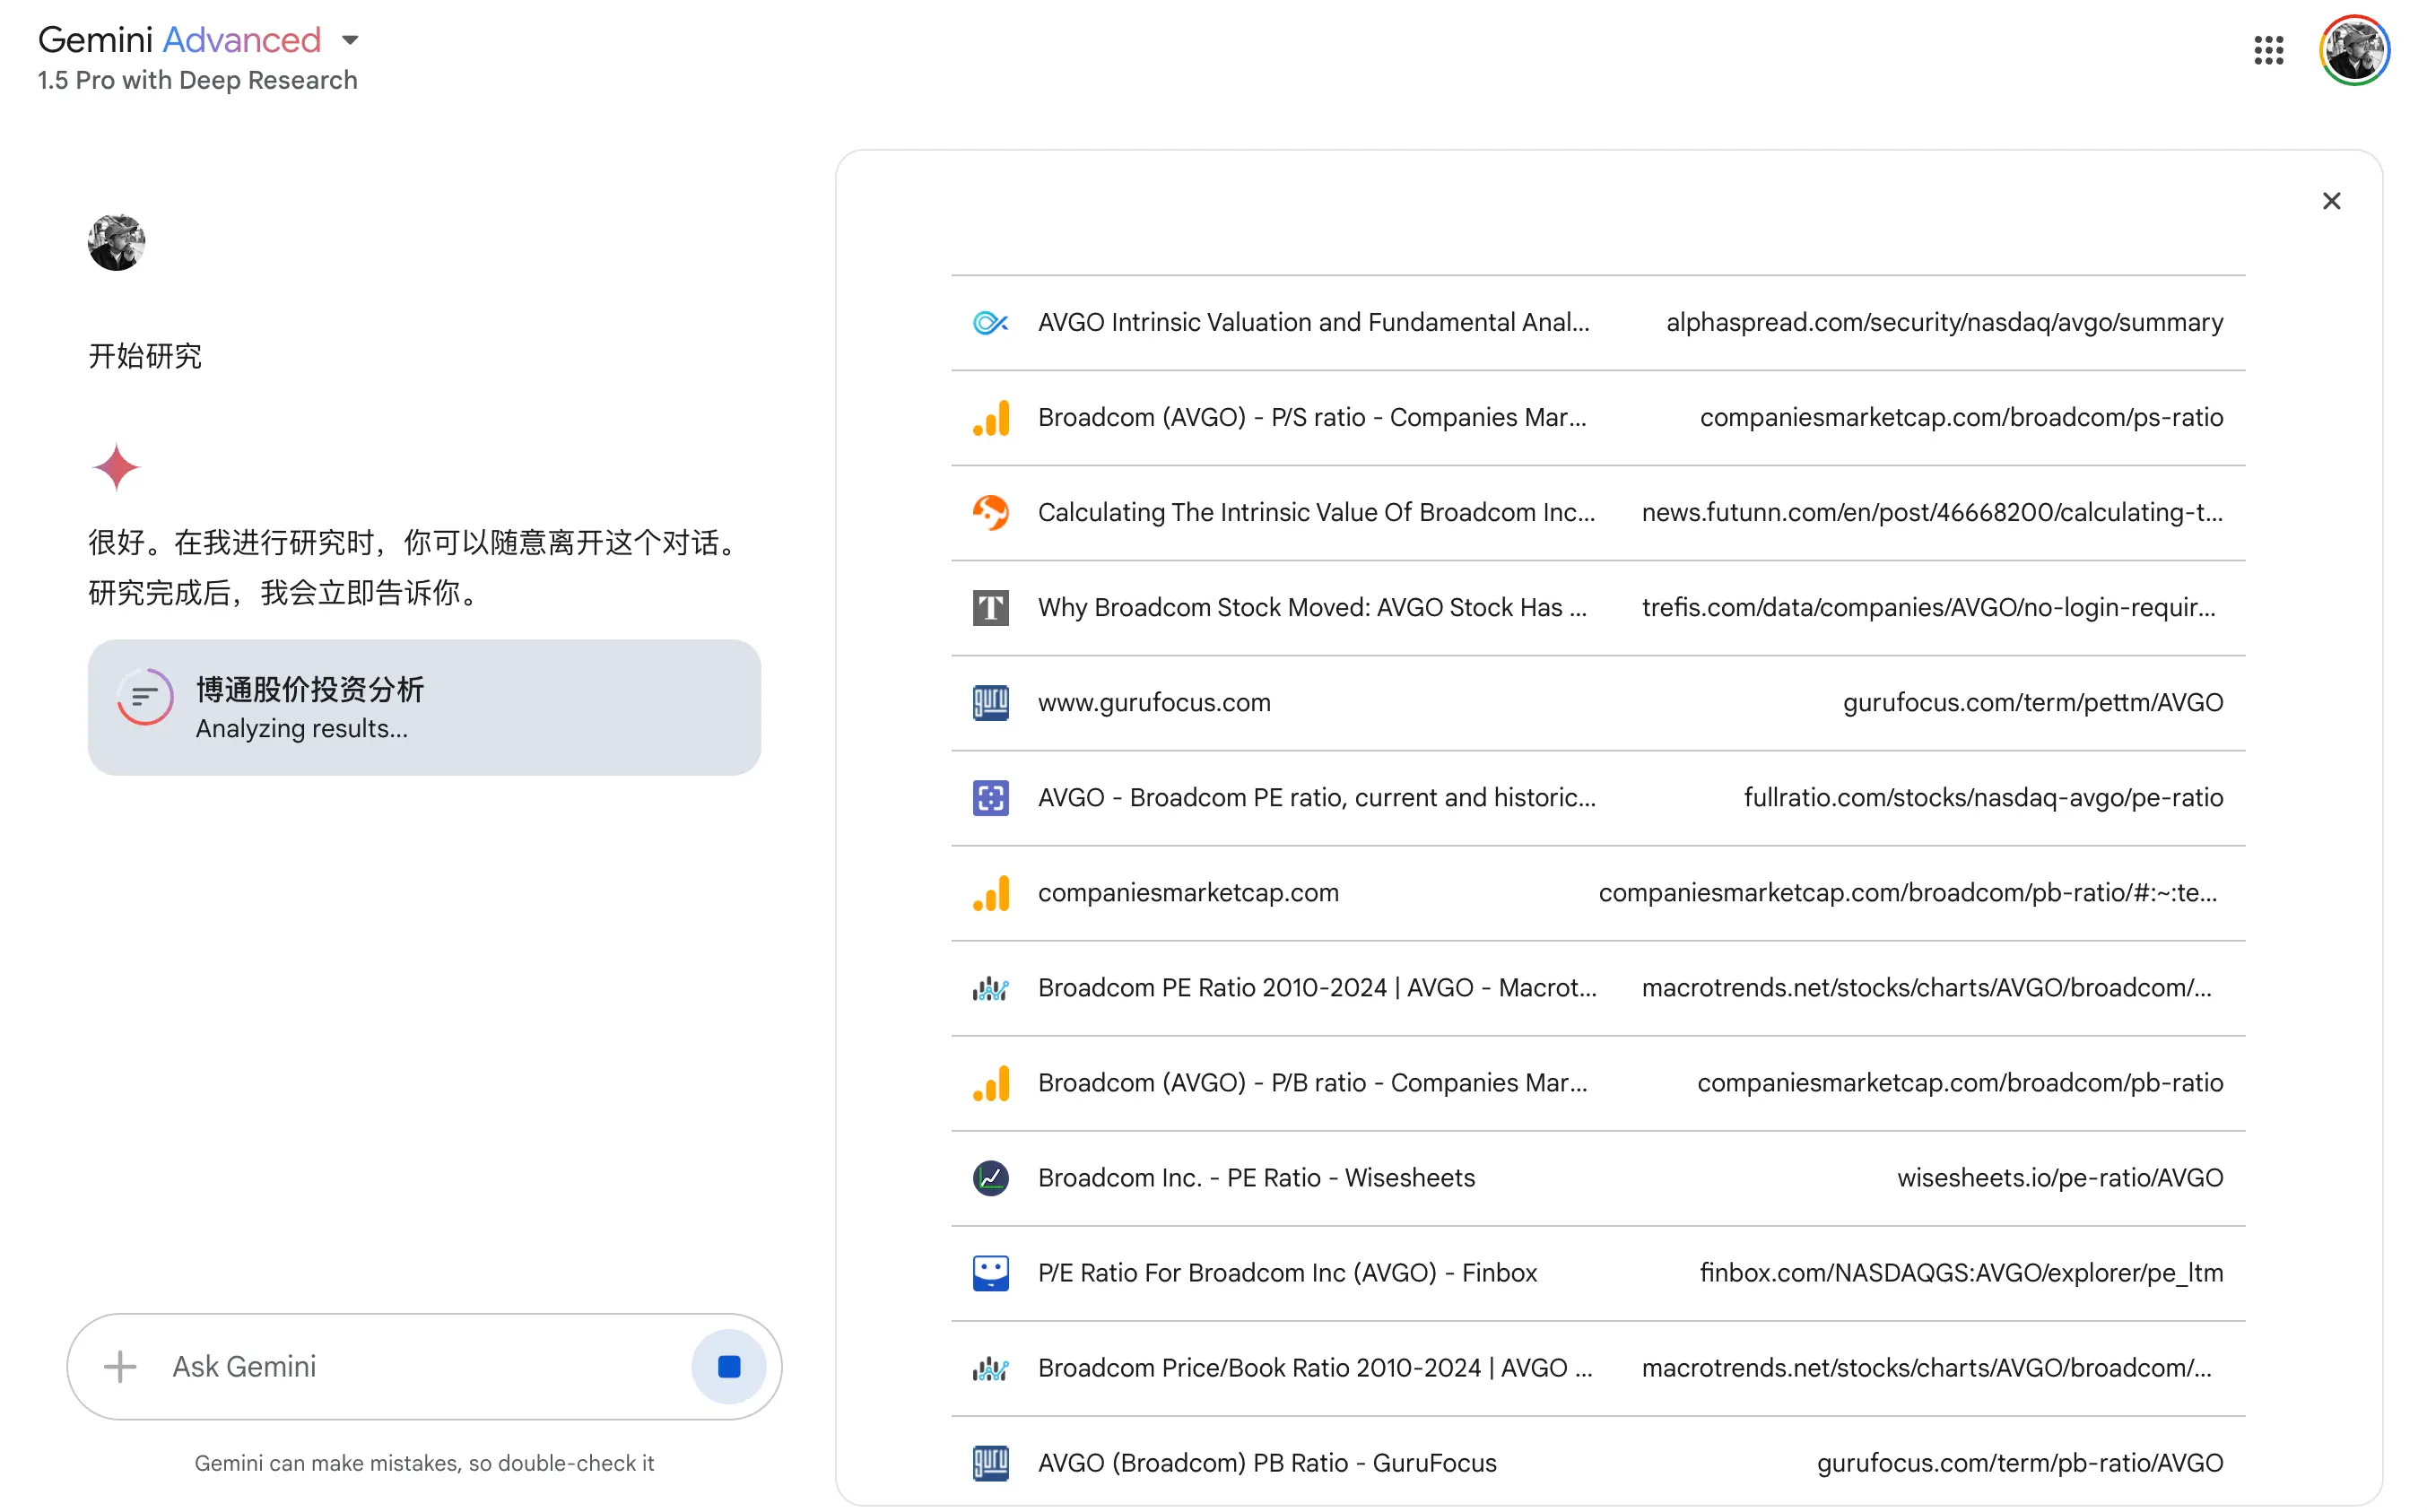Click the FullRatio favicon

click(990, 797)
